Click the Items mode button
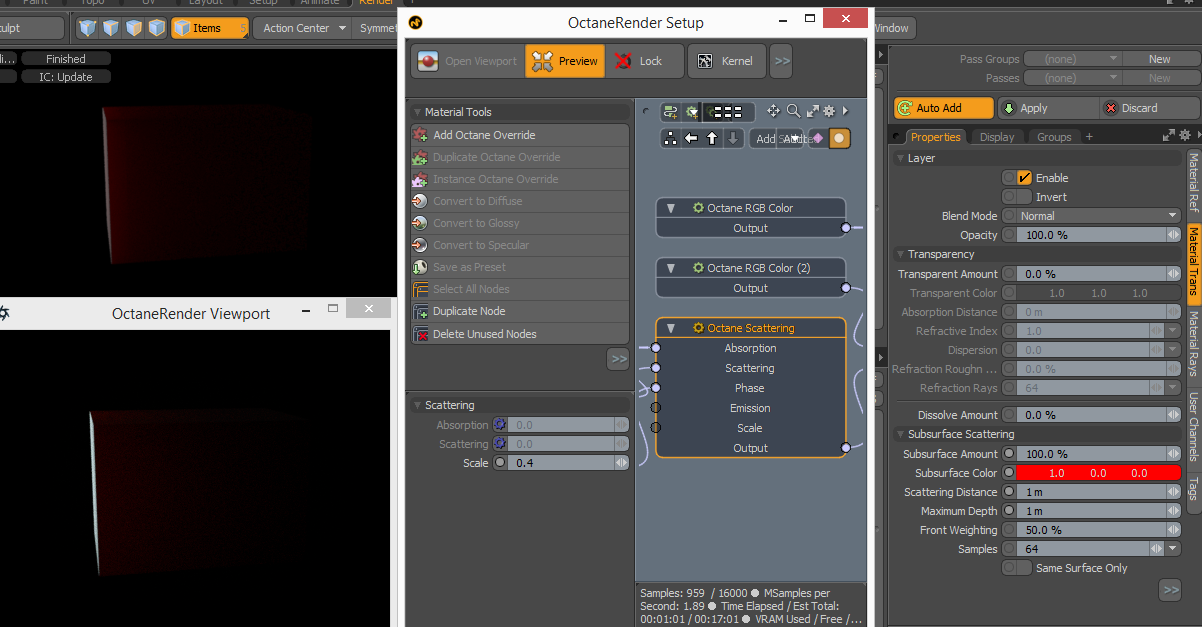 [209, 28]
